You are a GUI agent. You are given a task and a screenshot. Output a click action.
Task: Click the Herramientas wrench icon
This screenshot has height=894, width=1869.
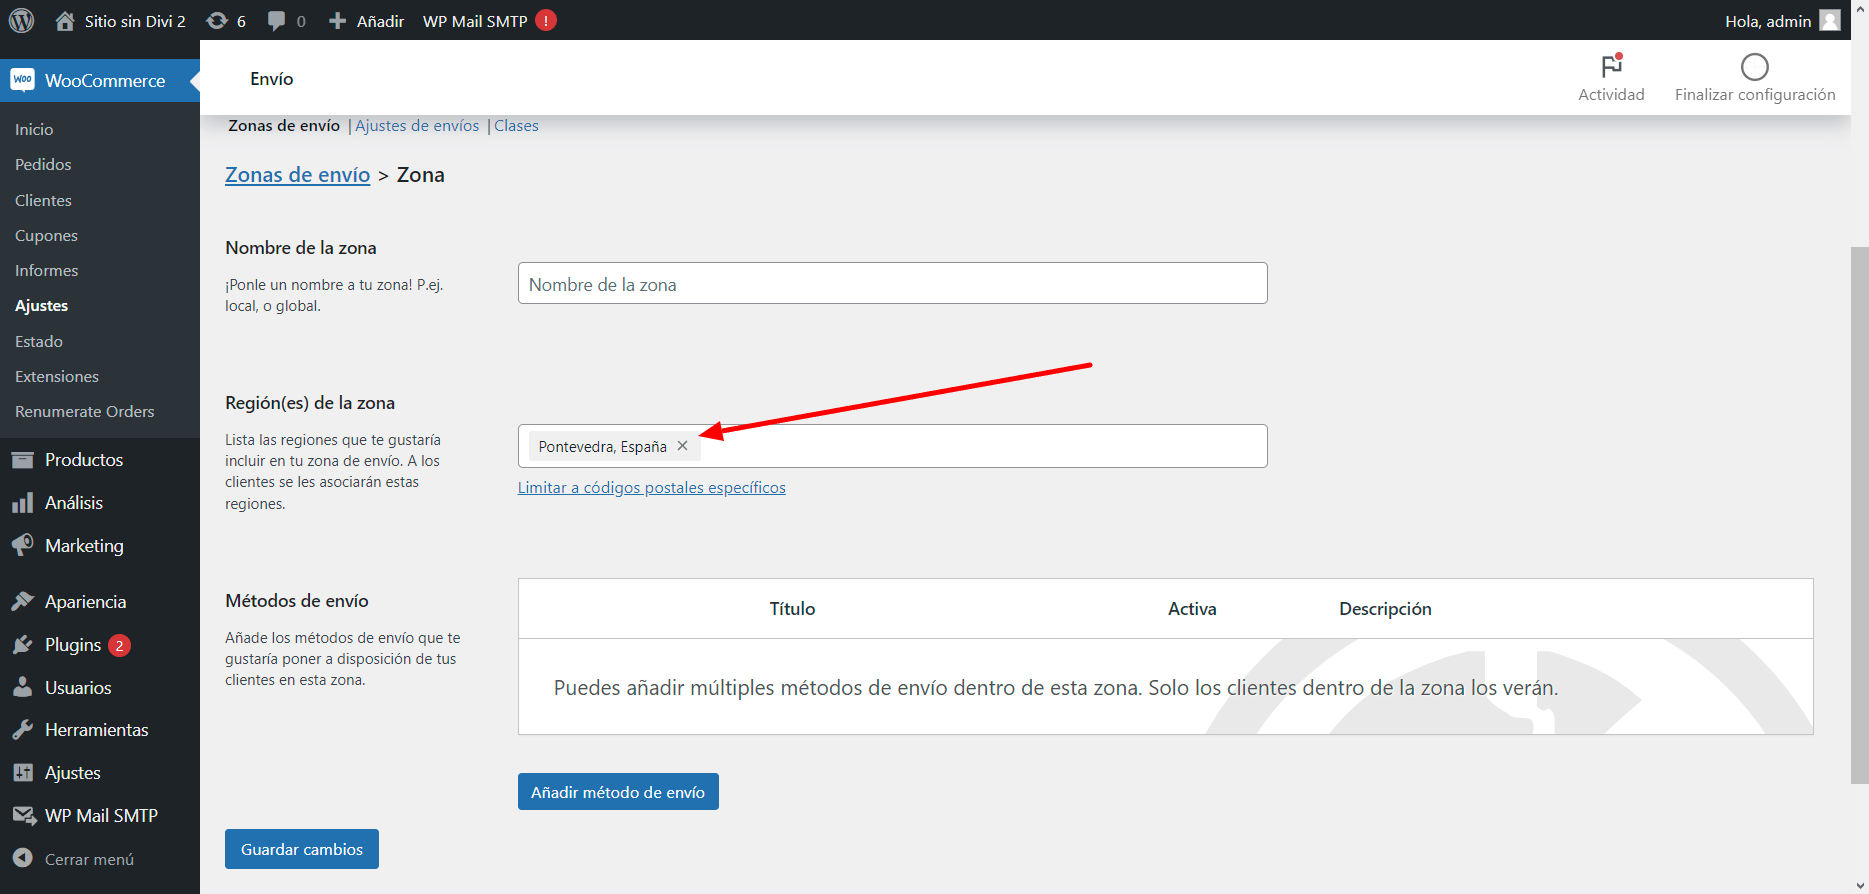coord(22,730)
